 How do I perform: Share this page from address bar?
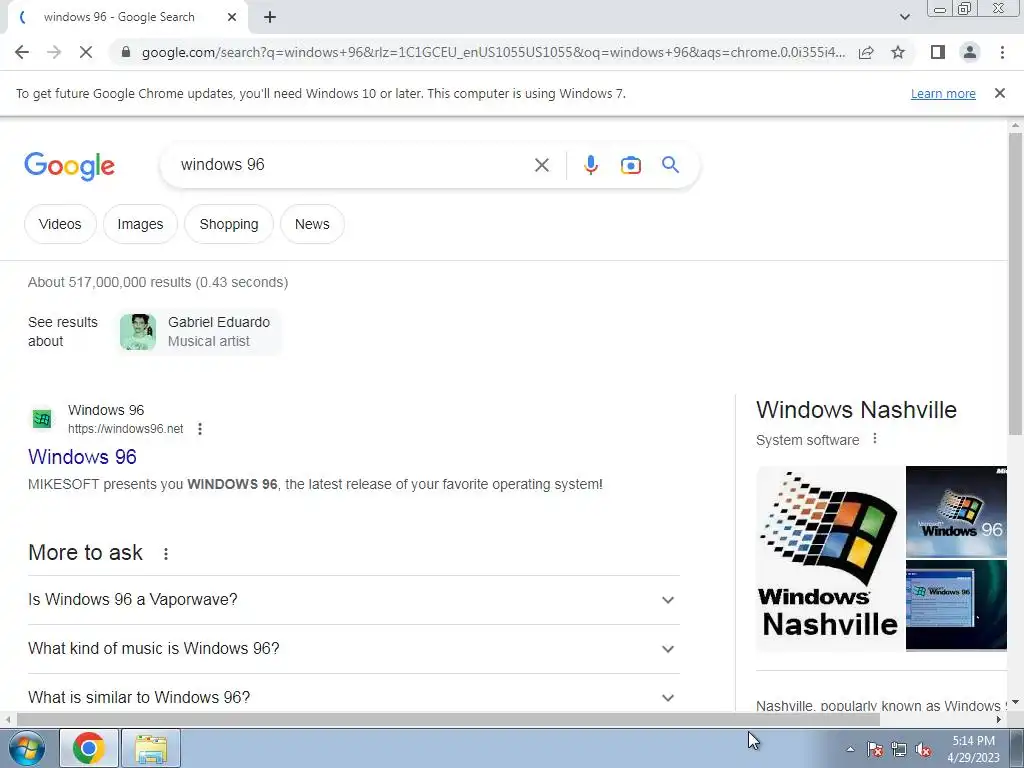tap(866, 52)
